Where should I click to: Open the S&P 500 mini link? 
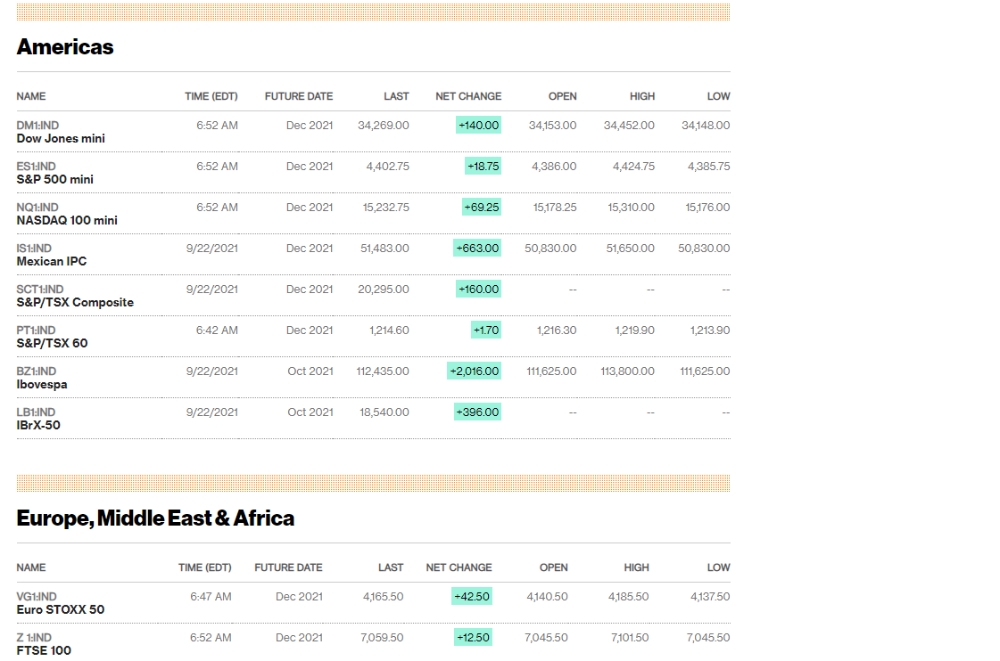(55, 179)
